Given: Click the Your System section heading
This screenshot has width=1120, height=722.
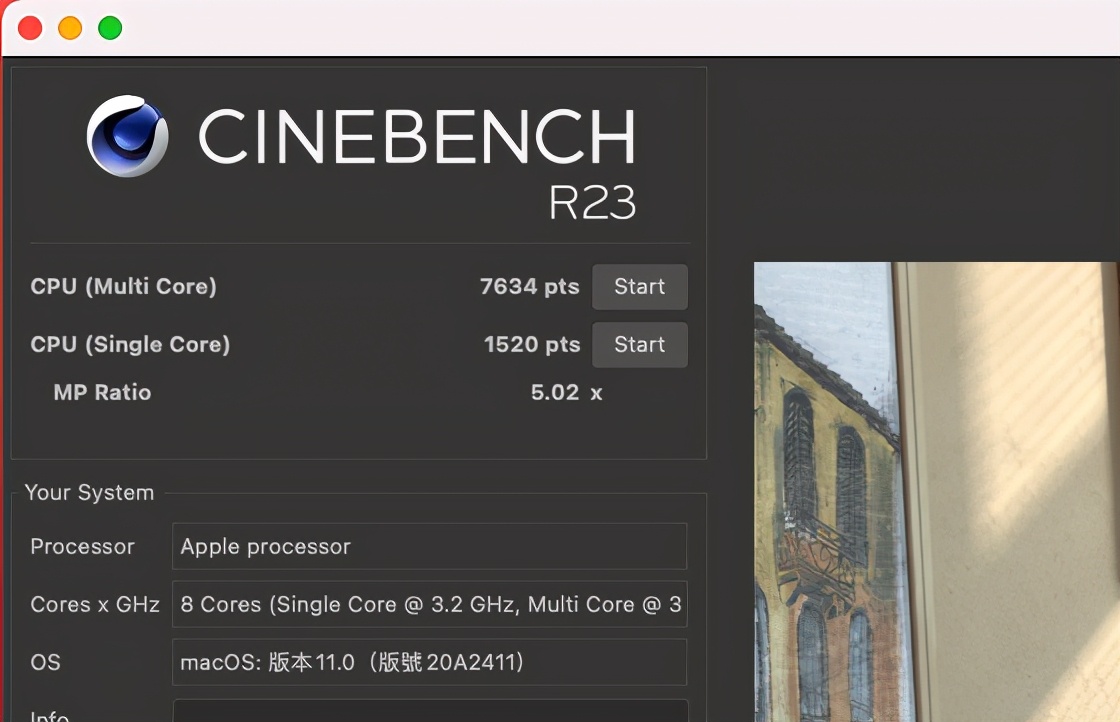Looking at the screenshot, I should click(89, 493).
